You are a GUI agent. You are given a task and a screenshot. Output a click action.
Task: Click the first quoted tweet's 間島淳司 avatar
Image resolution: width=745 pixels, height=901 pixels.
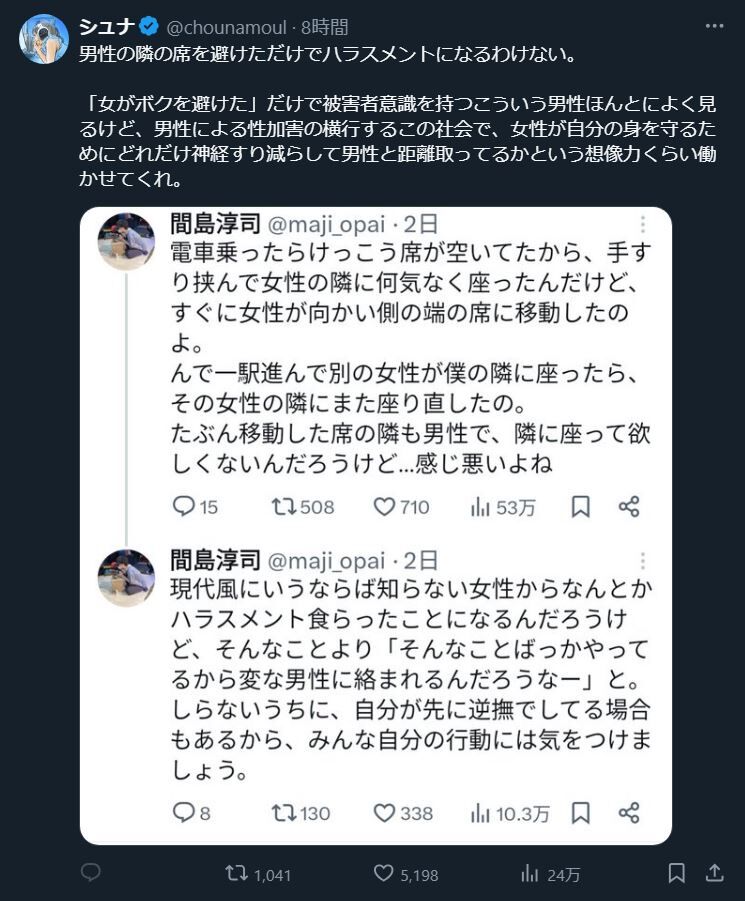point(126,241)
